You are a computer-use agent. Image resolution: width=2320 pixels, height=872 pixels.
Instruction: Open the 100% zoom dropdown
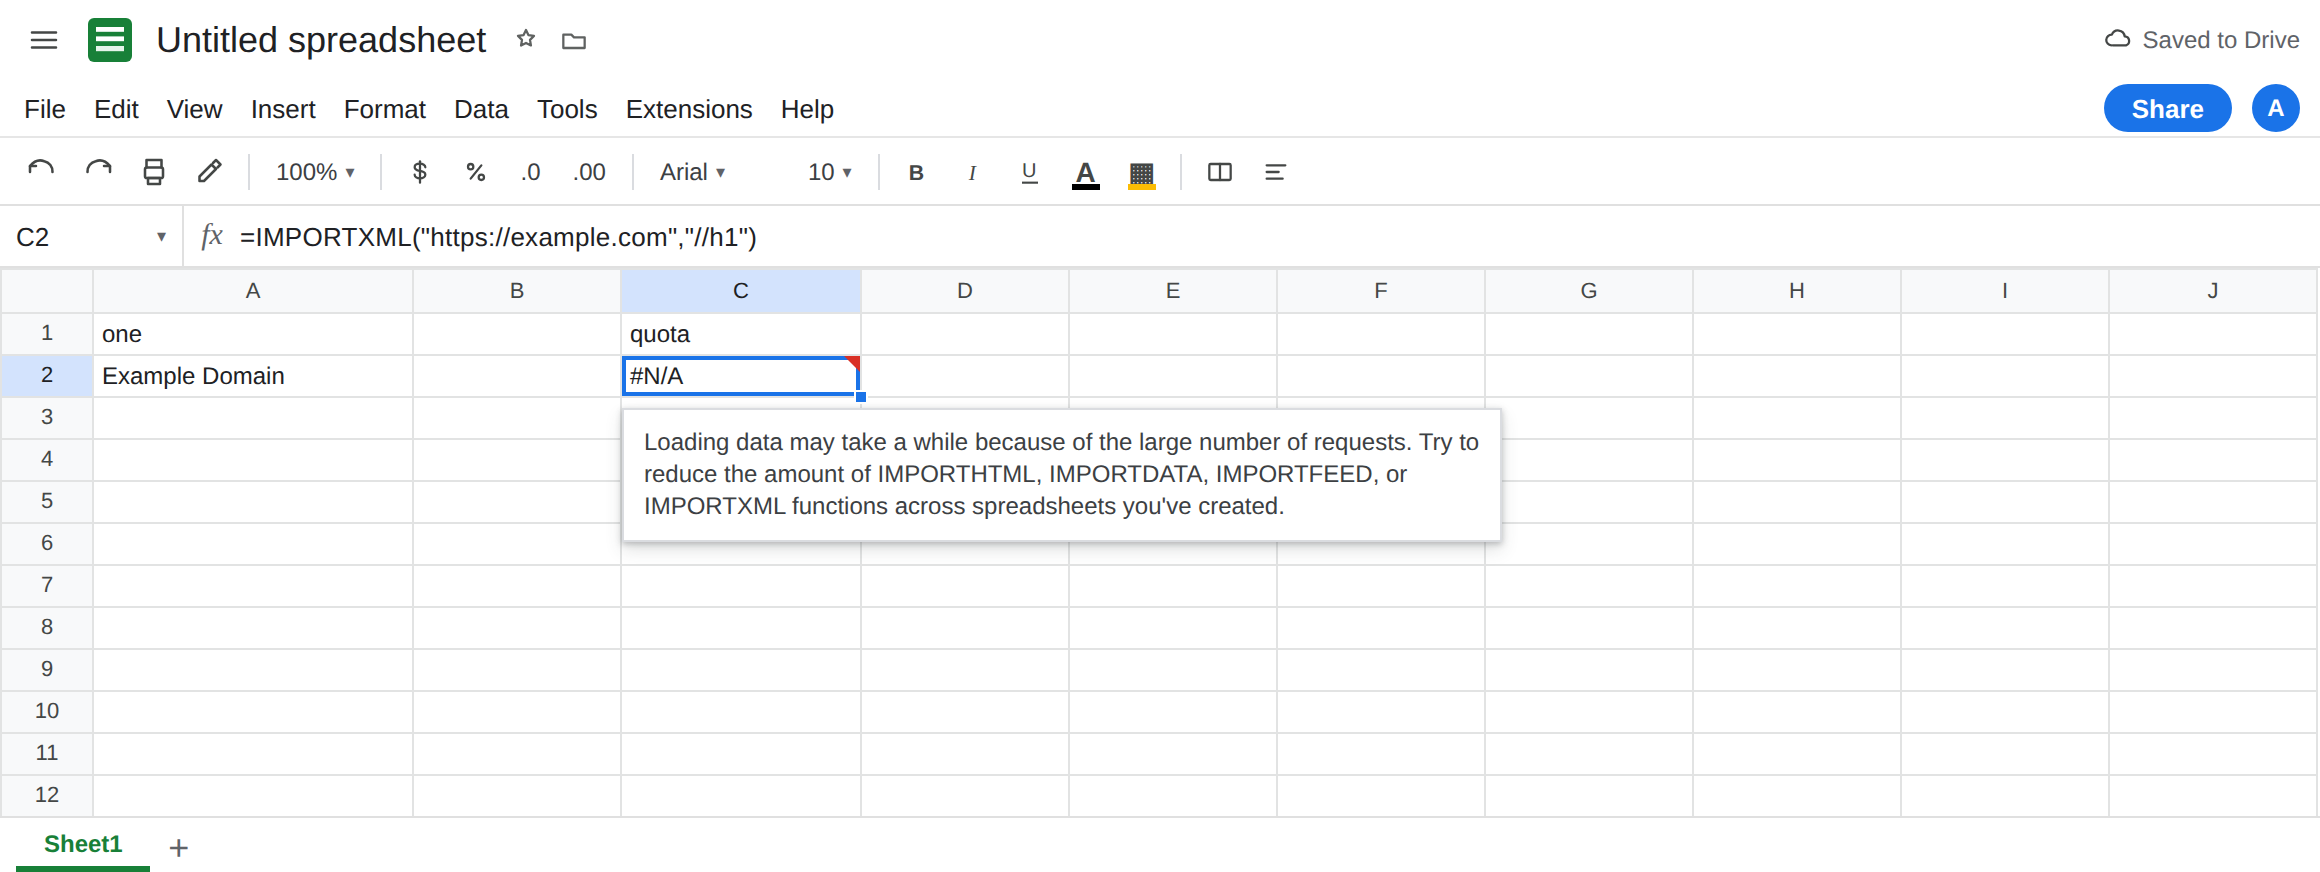[315, 172]
